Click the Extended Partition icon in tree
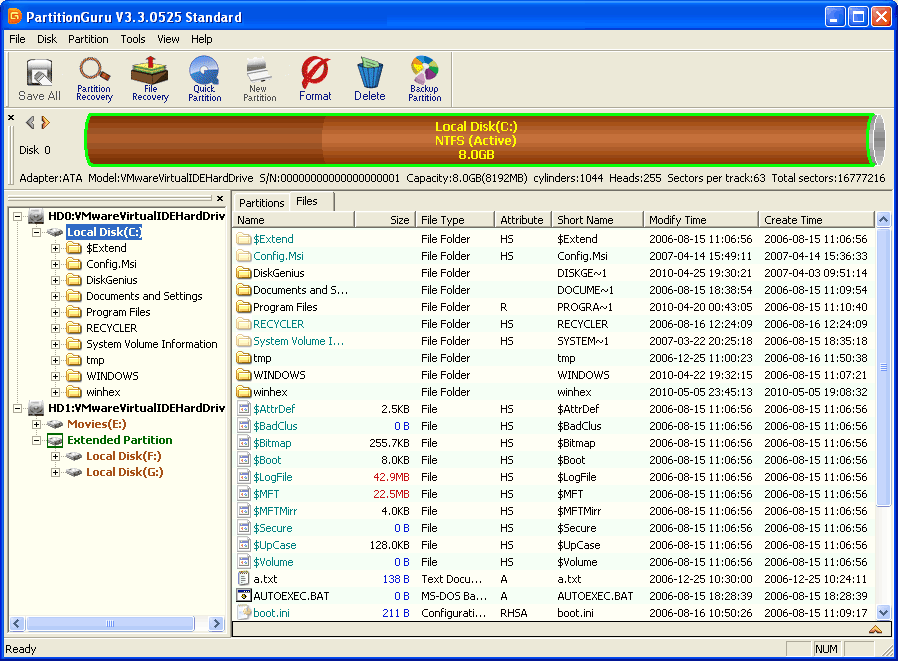The width and height of the screenshot is (898, 661). pos(55,440)
